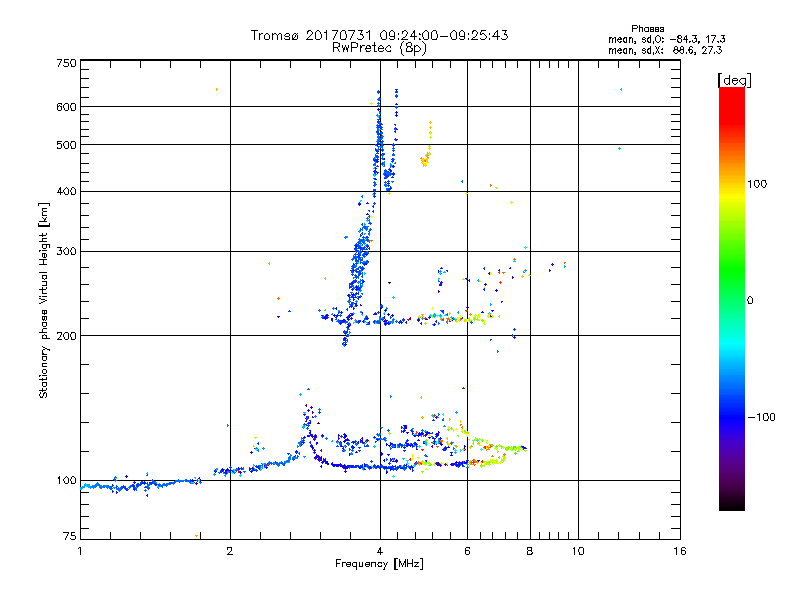Click the colorbar tick label '-100'
The image size is (800, 600).
pyautogui.click(x=762, y=417)
